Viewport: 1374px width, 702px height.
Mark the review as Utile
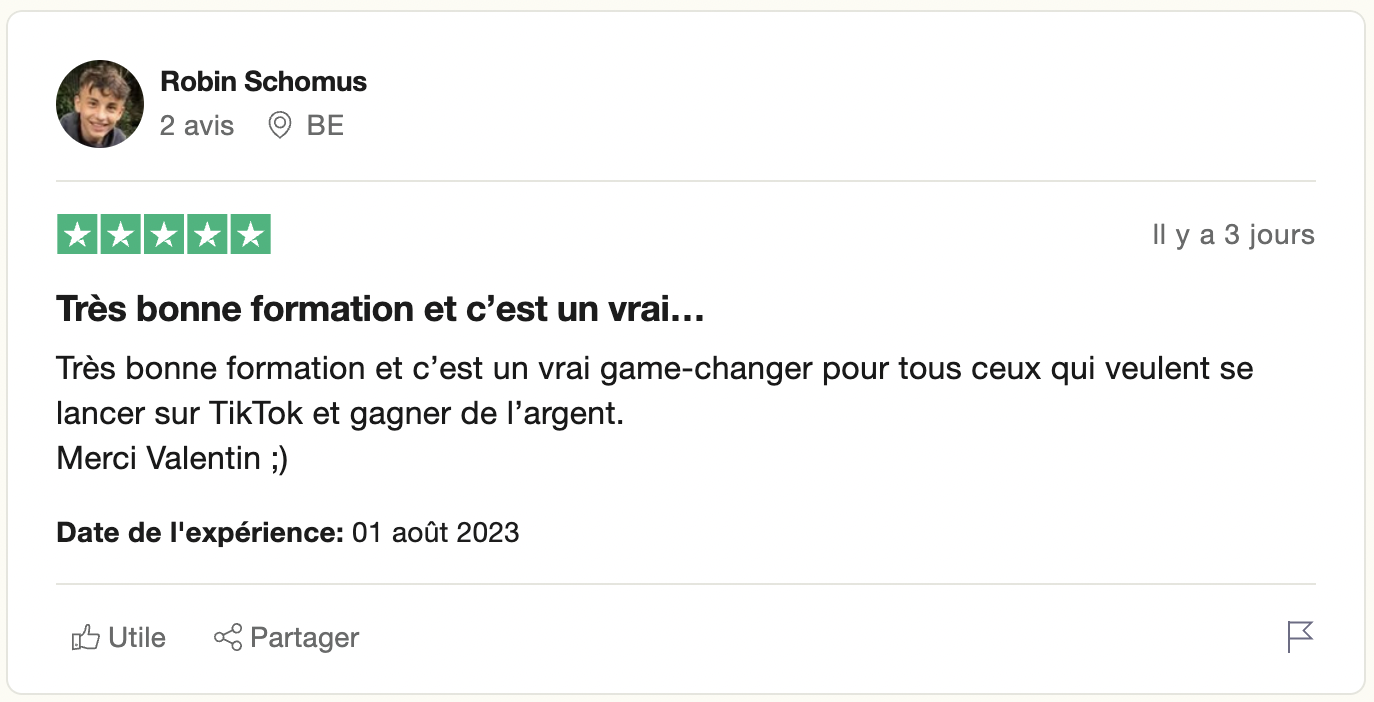coord(136,638)
